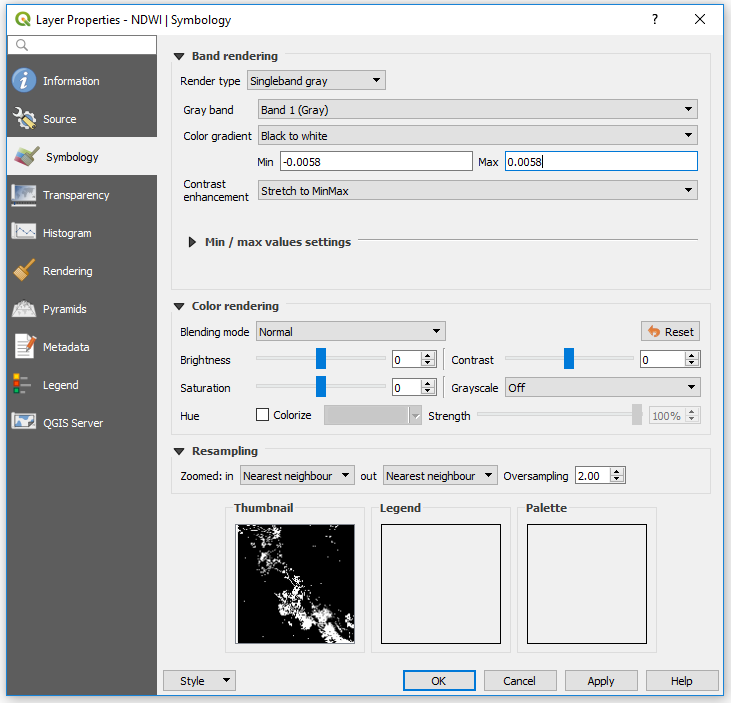Click the Metadata document icon
This screenshot has height=703, width=731.
(x=24, y=347)
